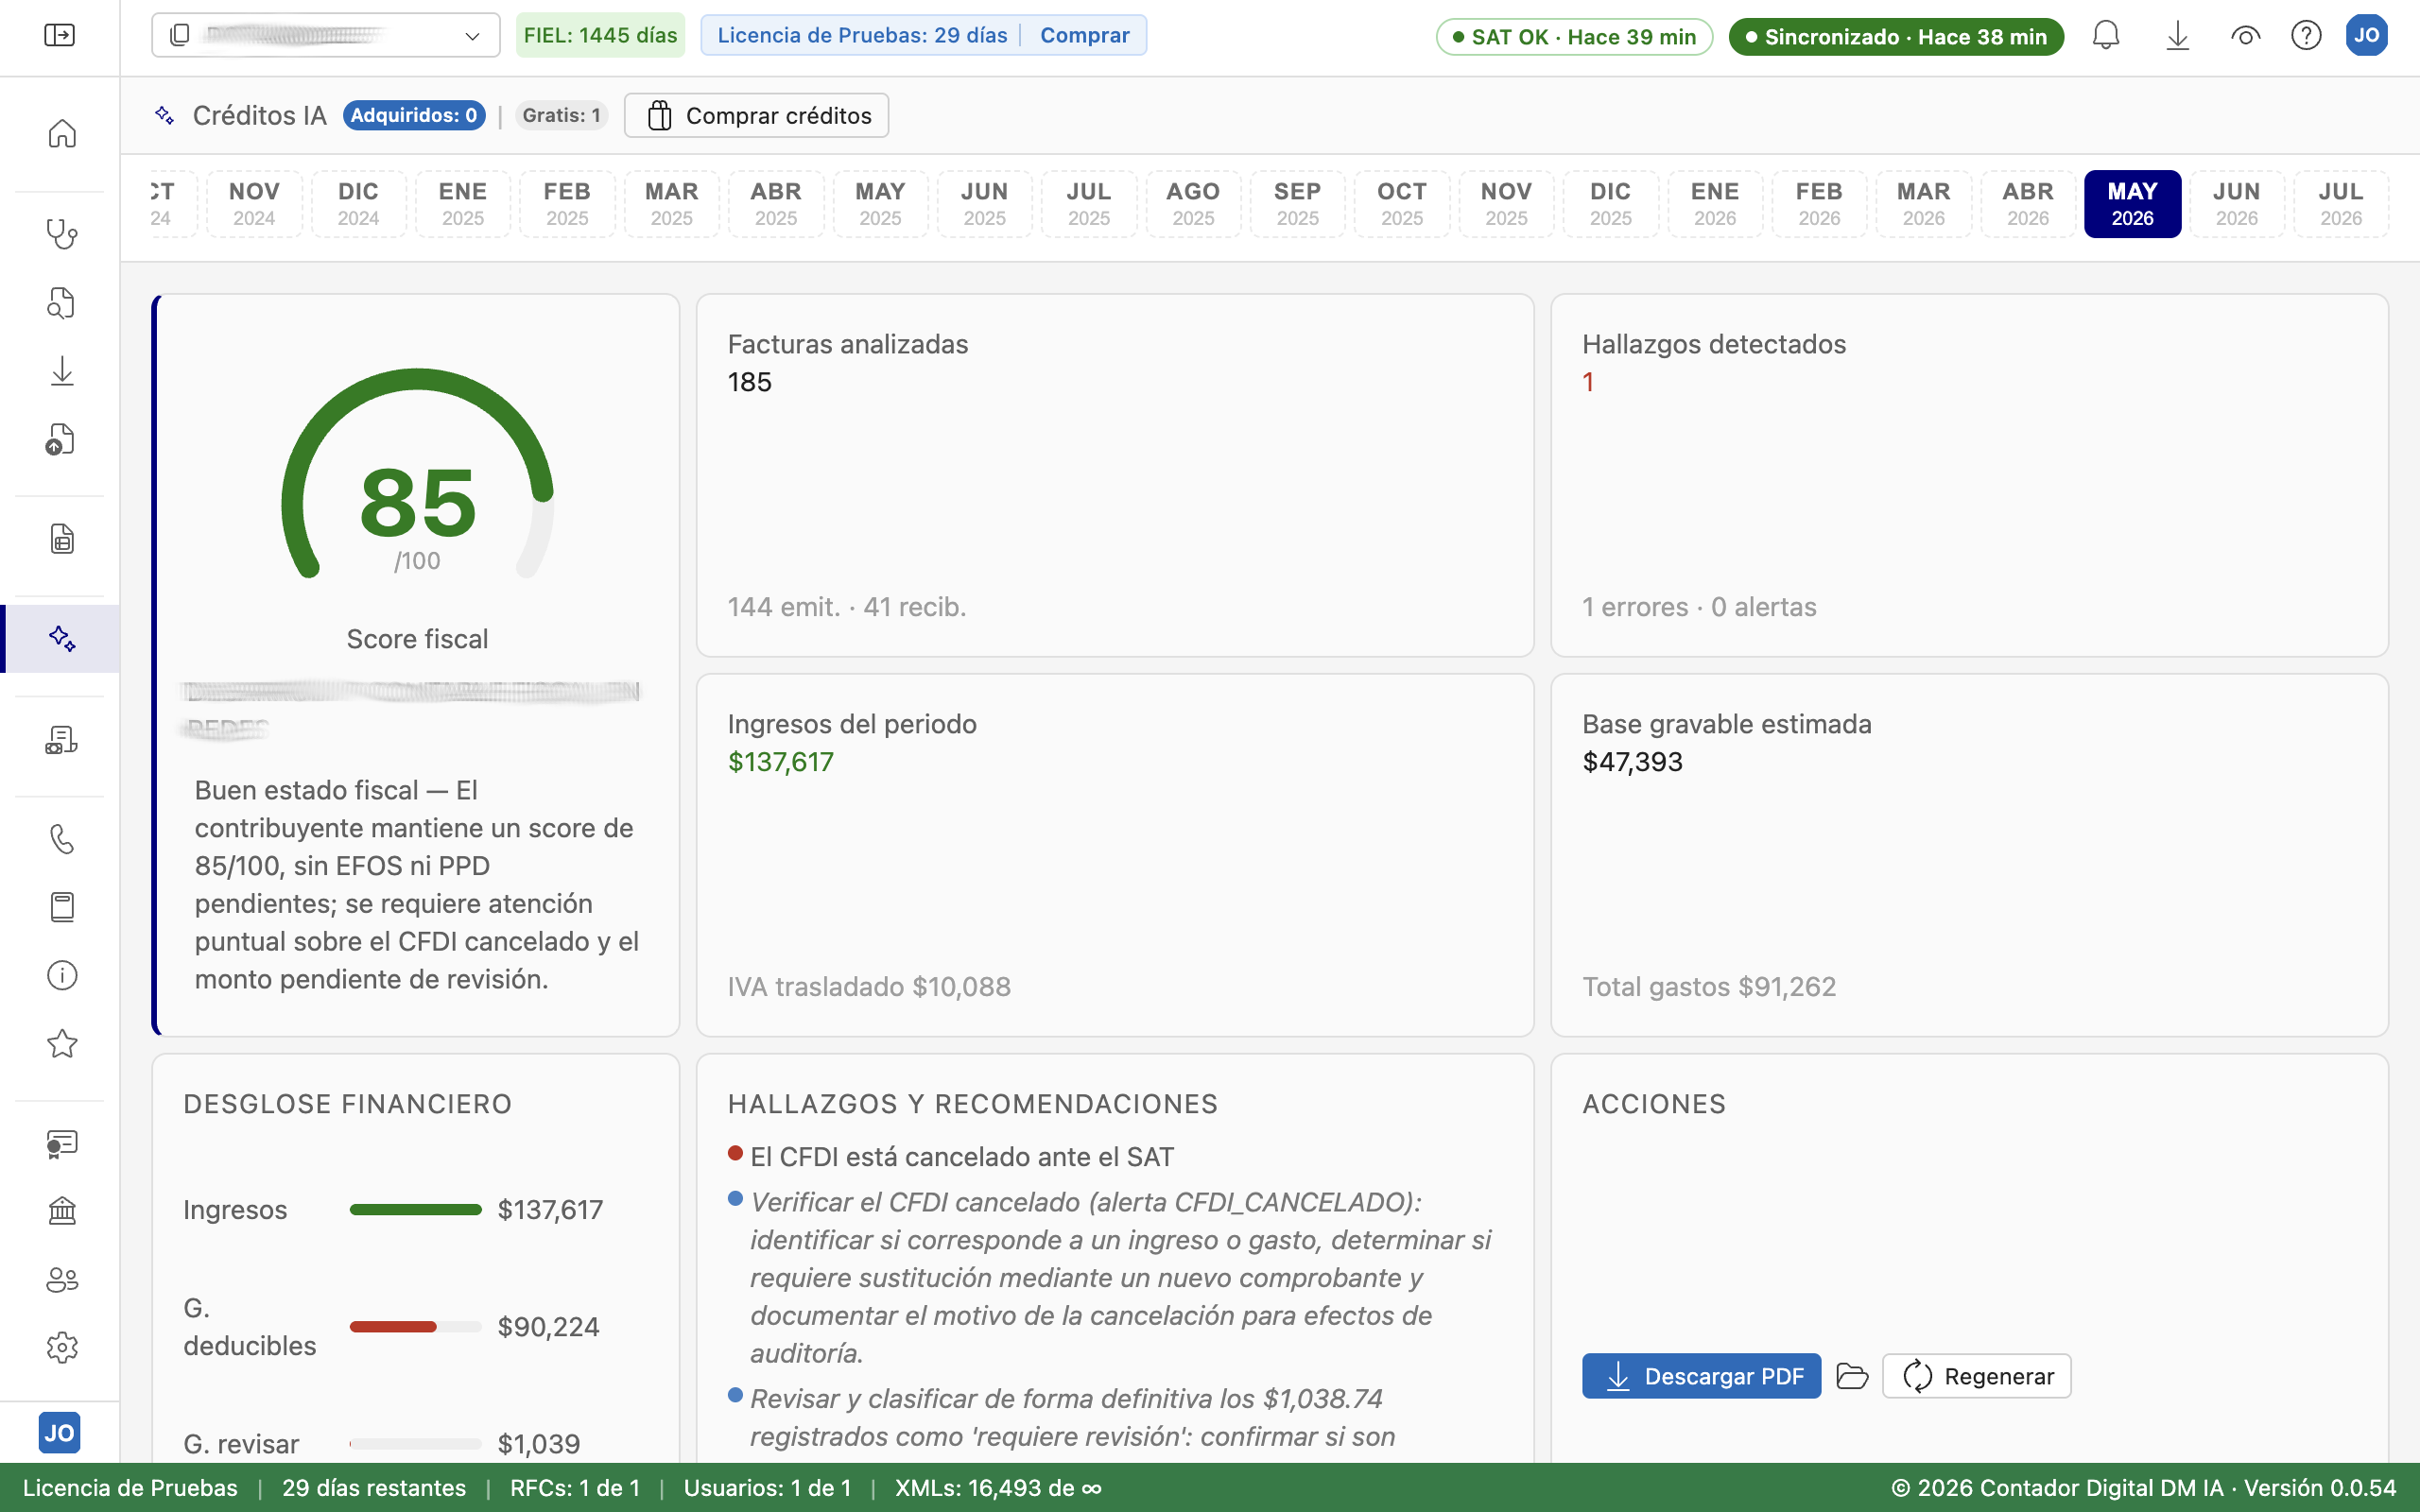This screenshot has height=1512, width=2420.
Task: Click the SAT OK status badge
Action: click(1574, 37)
